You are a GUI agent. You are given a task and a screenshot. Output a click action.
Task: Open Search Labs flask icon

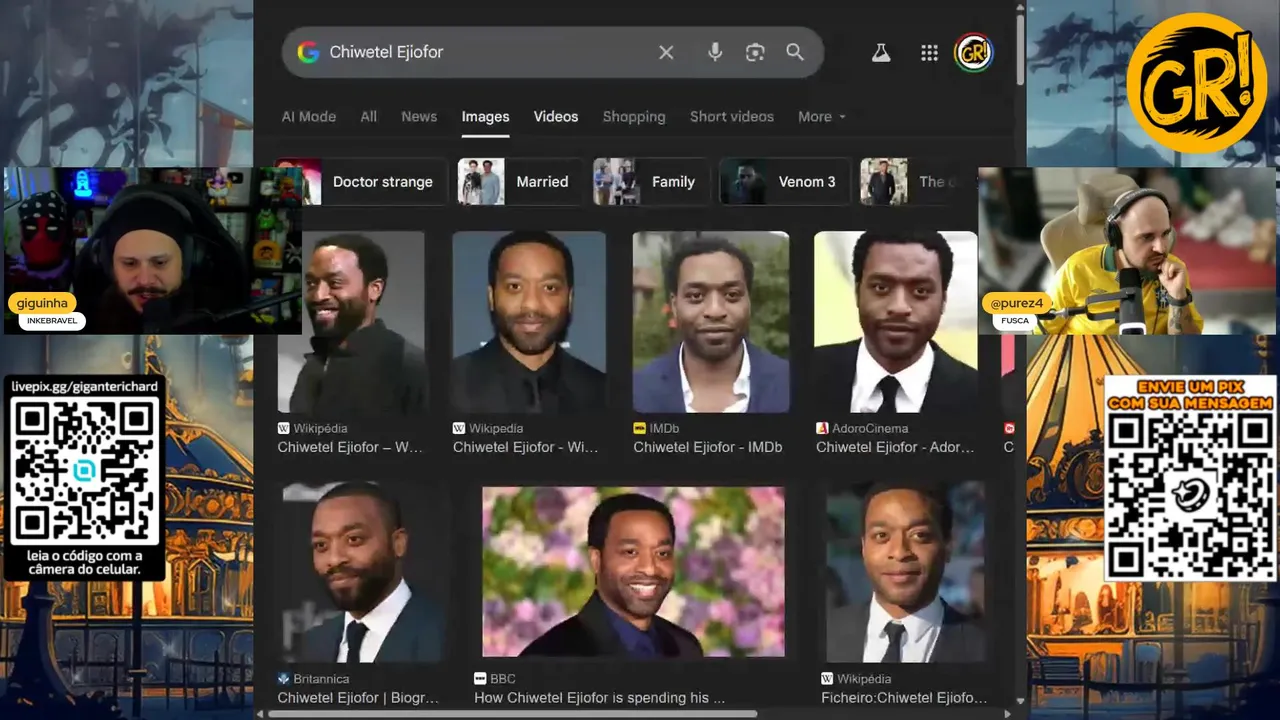[x=881, y=53]
